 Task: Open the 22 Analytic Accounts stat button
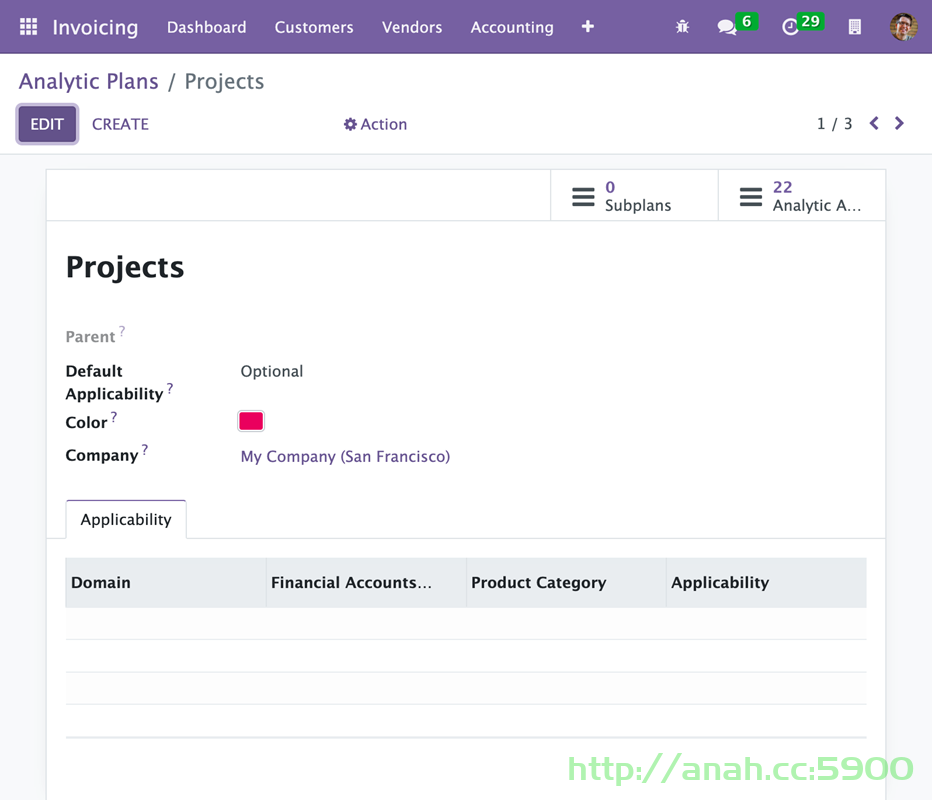click(802, 196)
